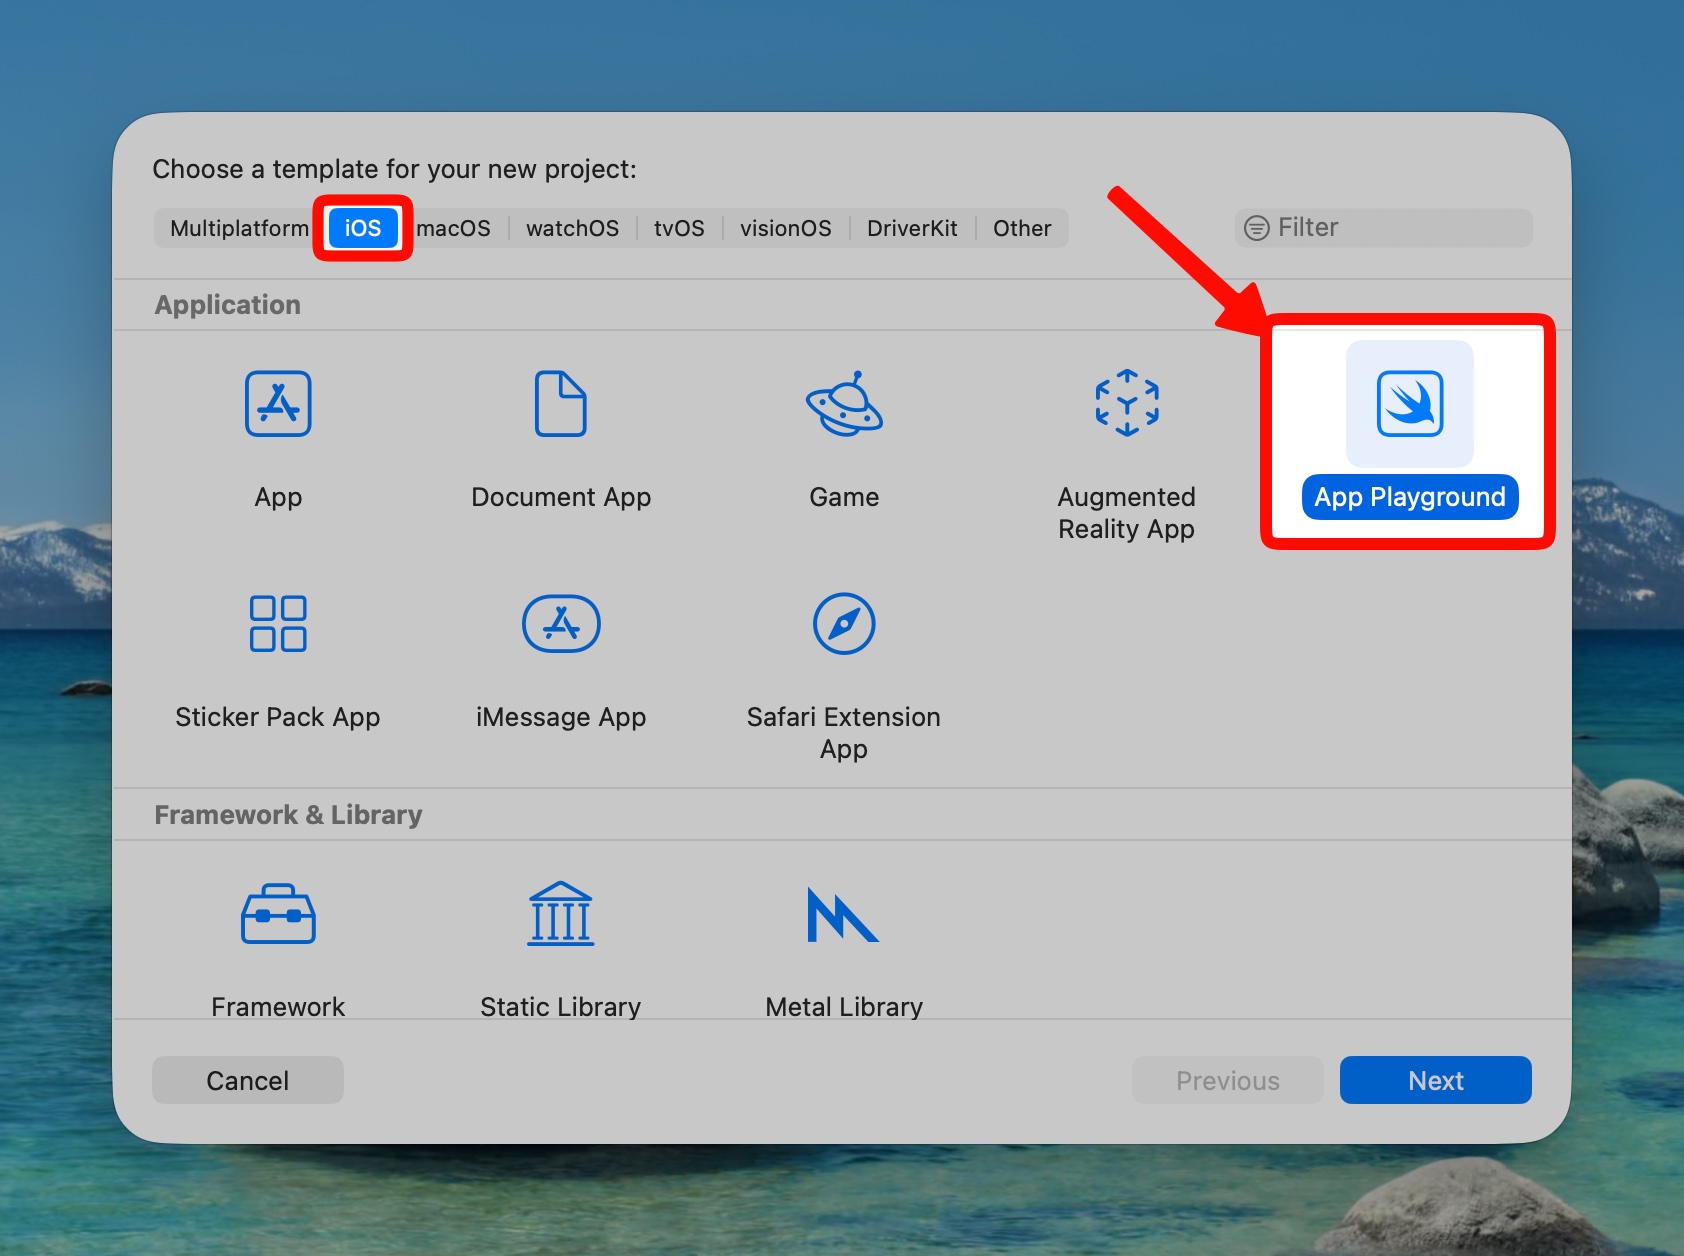Choose the Metal Library icon
1684x1256 pixels.
tap(843, 914)
